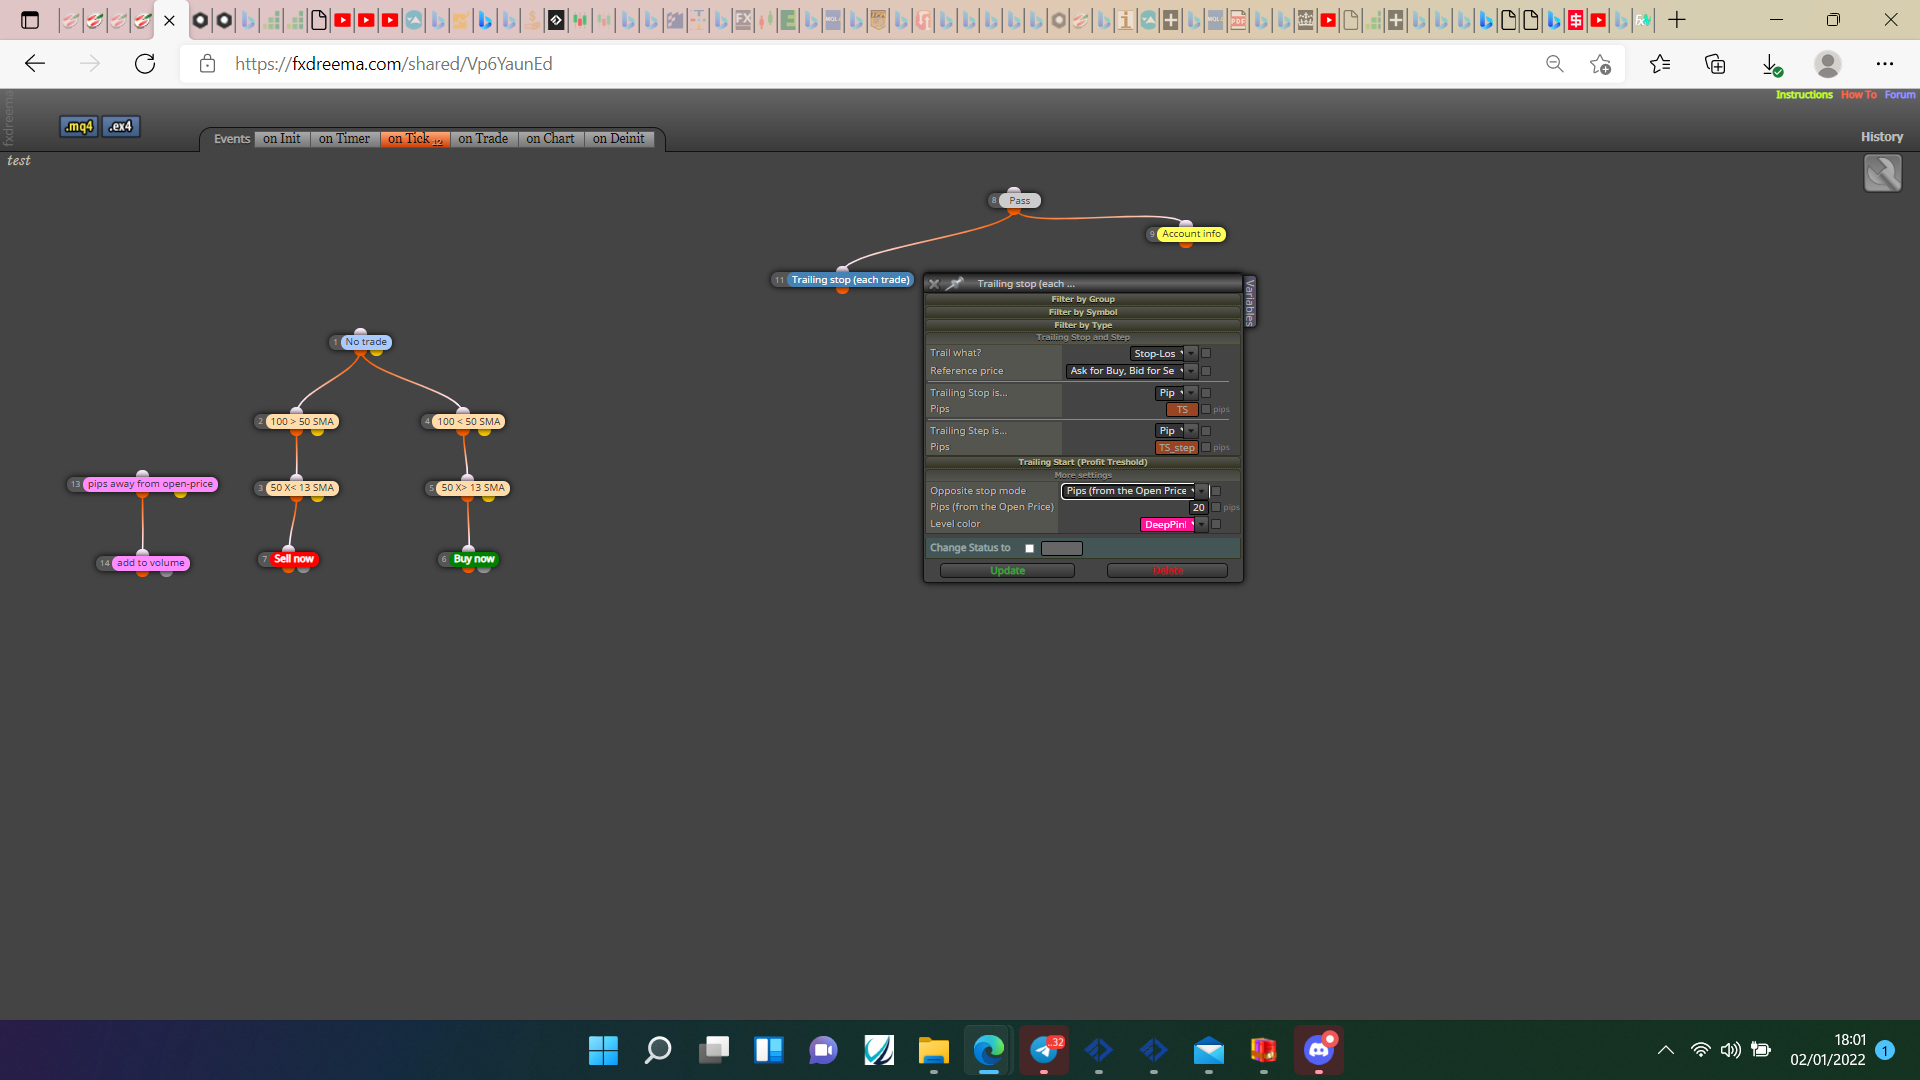Select the Buy now block
This screenshot has width=1920, height=1080.
(474, 559)
